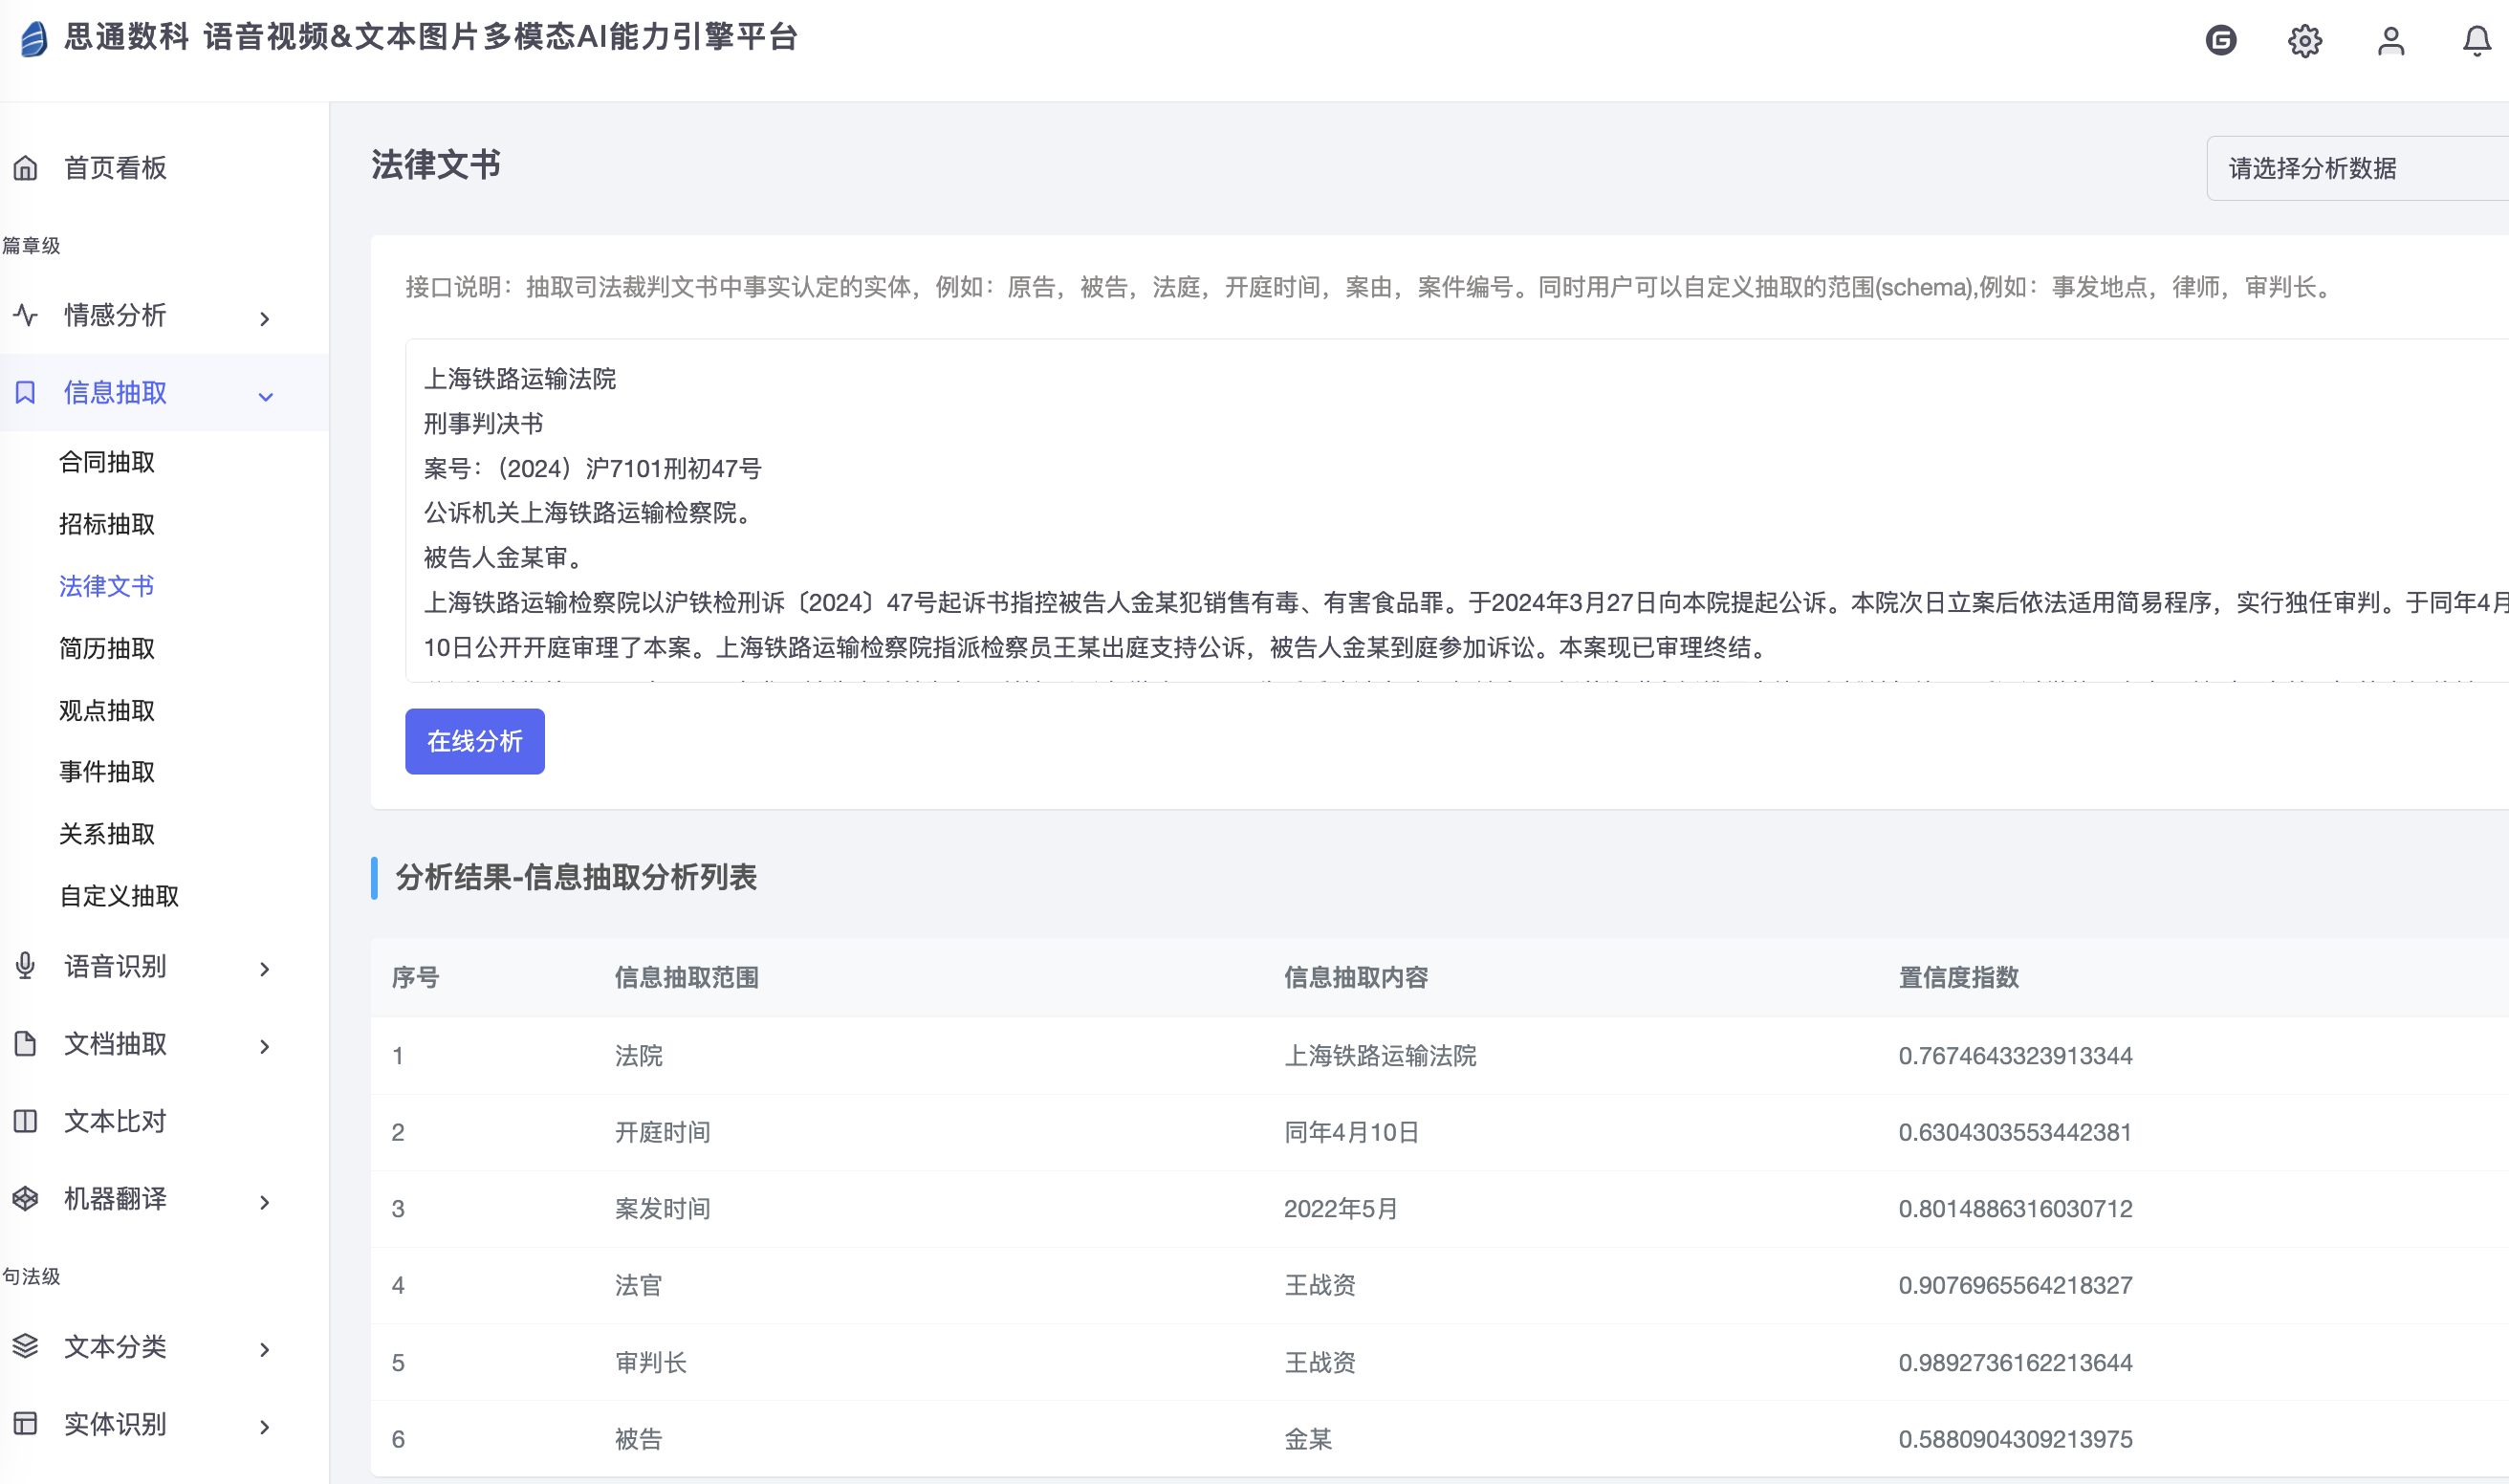
Task: Click the Grammarly G icon in header
Action: (2220, 40)
